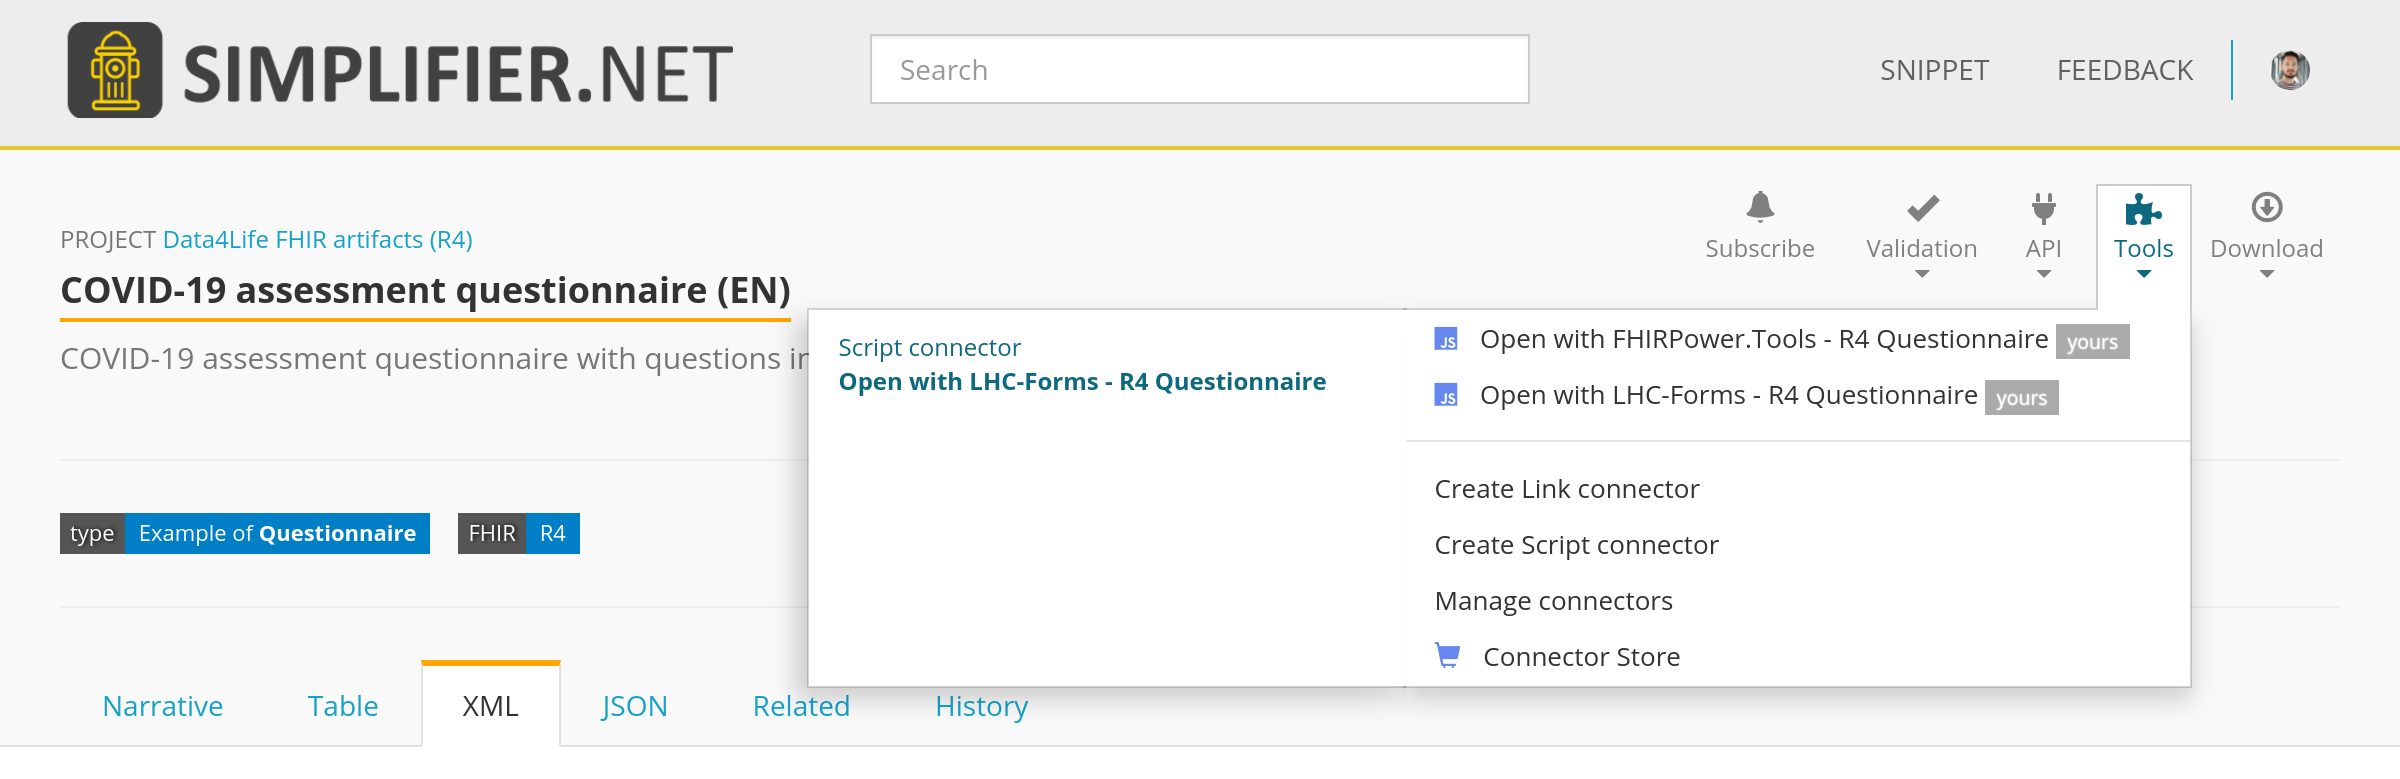Click the API plug icon
This screenshot has height=779, width=2400.
tap(2044, 208)
